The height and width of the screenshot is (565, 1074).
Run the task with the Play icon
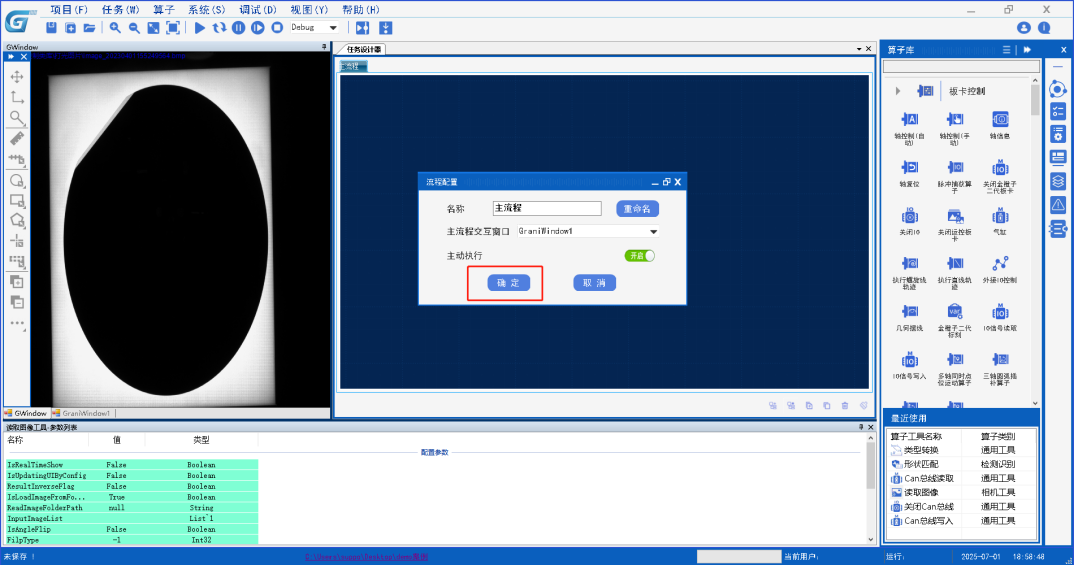click(199, 27)
